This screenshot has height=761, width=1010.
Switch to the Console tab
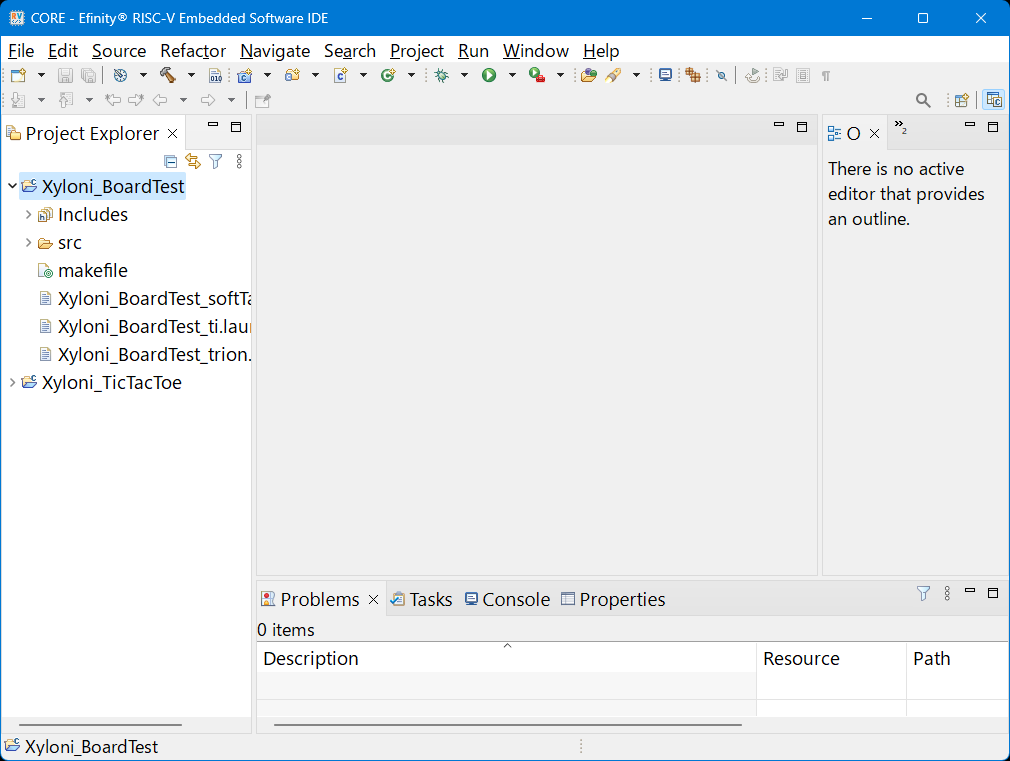click(507, 600)
